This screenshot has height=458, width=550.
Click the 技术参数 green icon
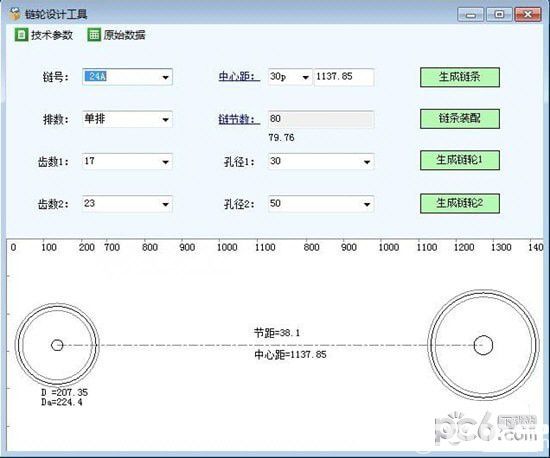tap(21, 35)
